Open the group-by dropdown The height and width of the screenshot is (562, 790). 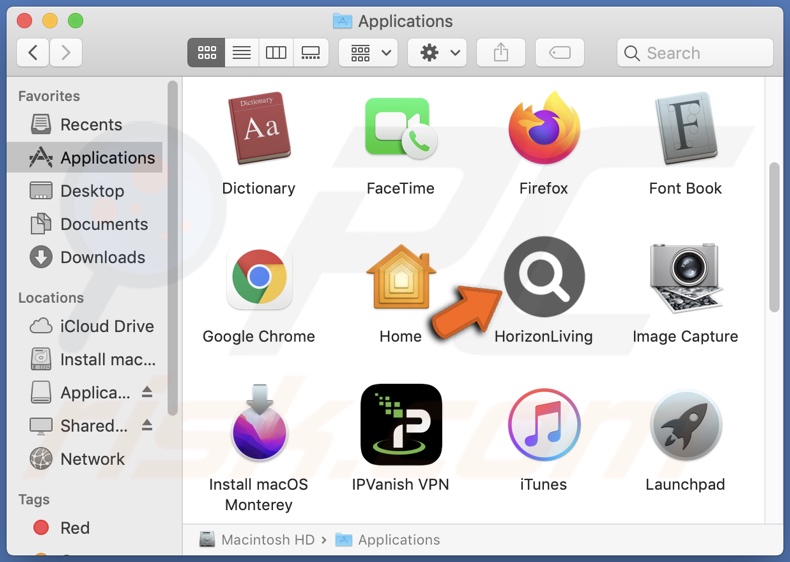[368, 52]
